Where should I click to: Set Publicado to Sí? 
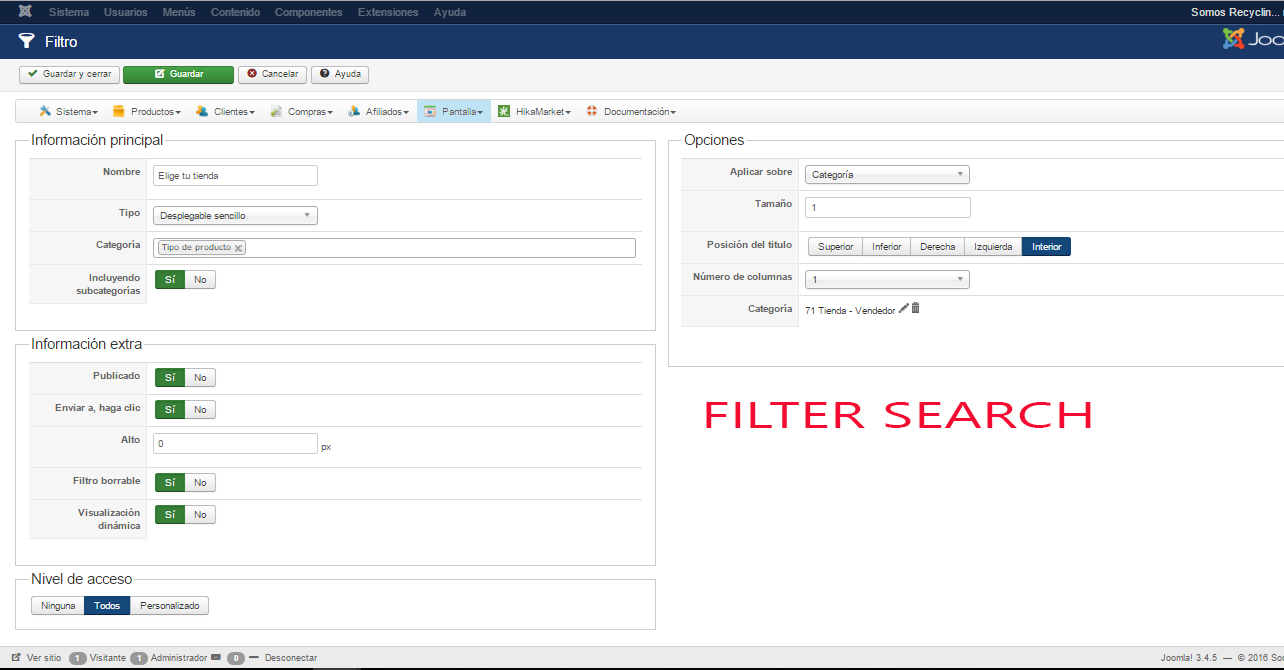point(170,377)
